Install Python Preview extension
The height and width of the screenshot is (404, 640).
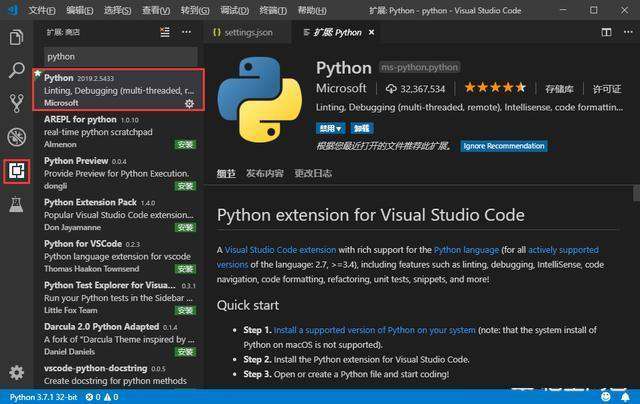click(185, 186)
